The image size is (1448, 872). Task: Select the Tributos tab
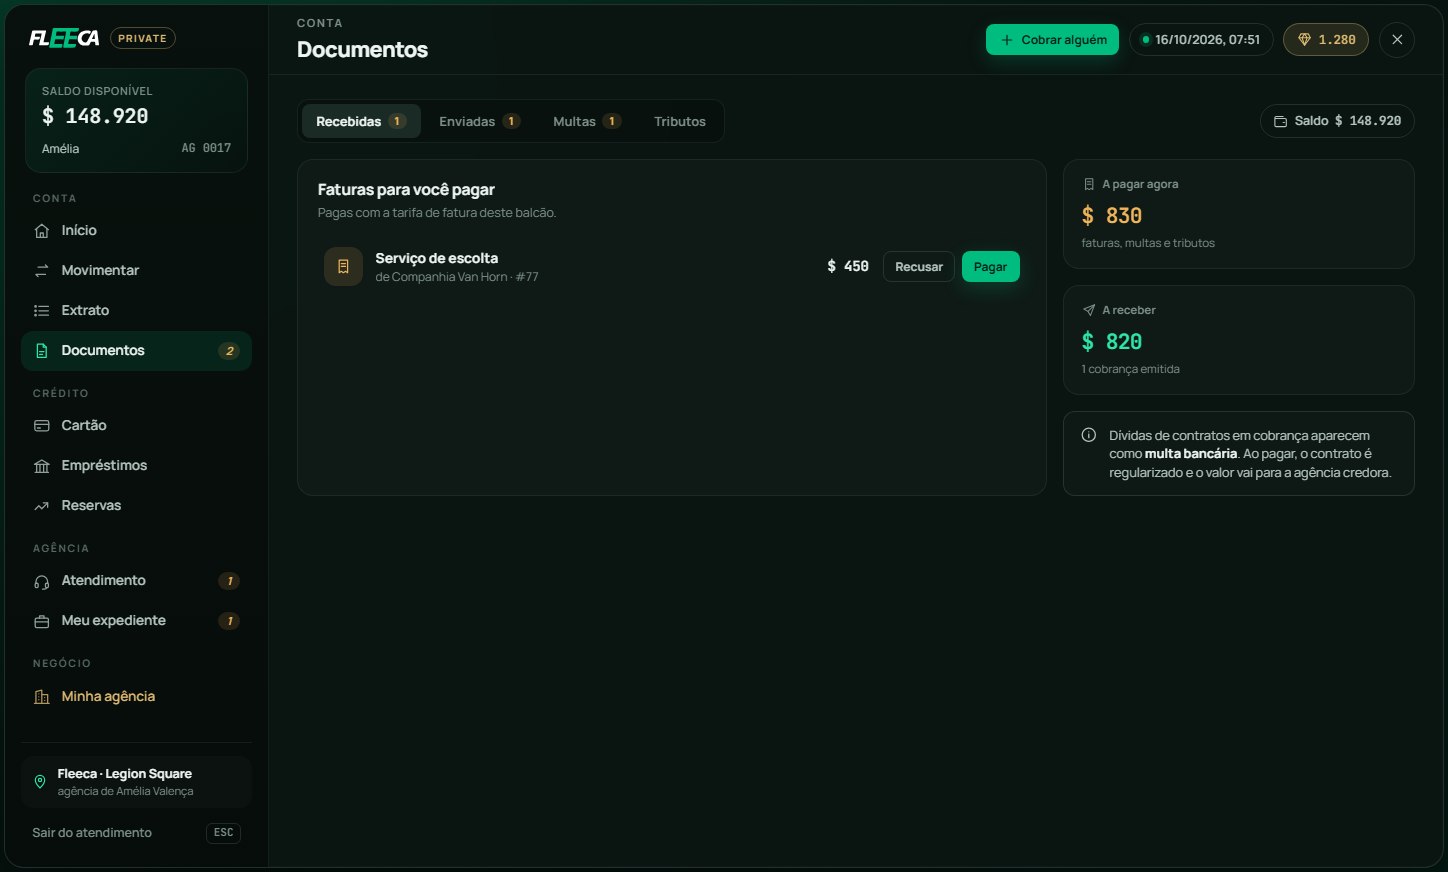tap(680, 121)
